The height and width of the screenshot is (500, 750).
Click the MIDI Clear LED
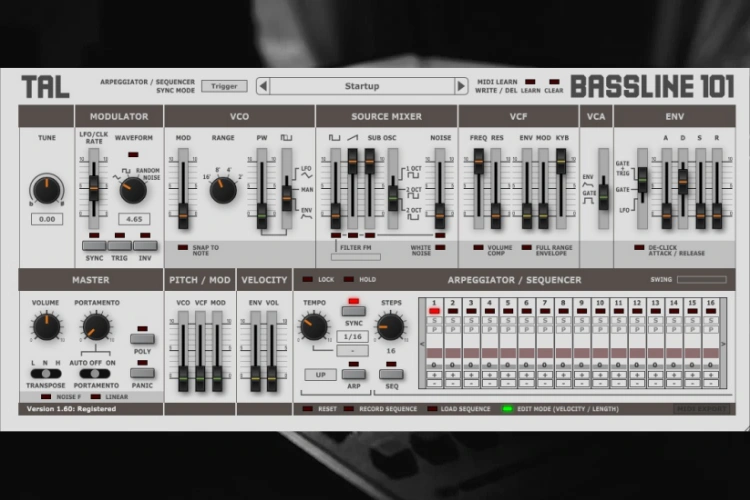[554, 82]
